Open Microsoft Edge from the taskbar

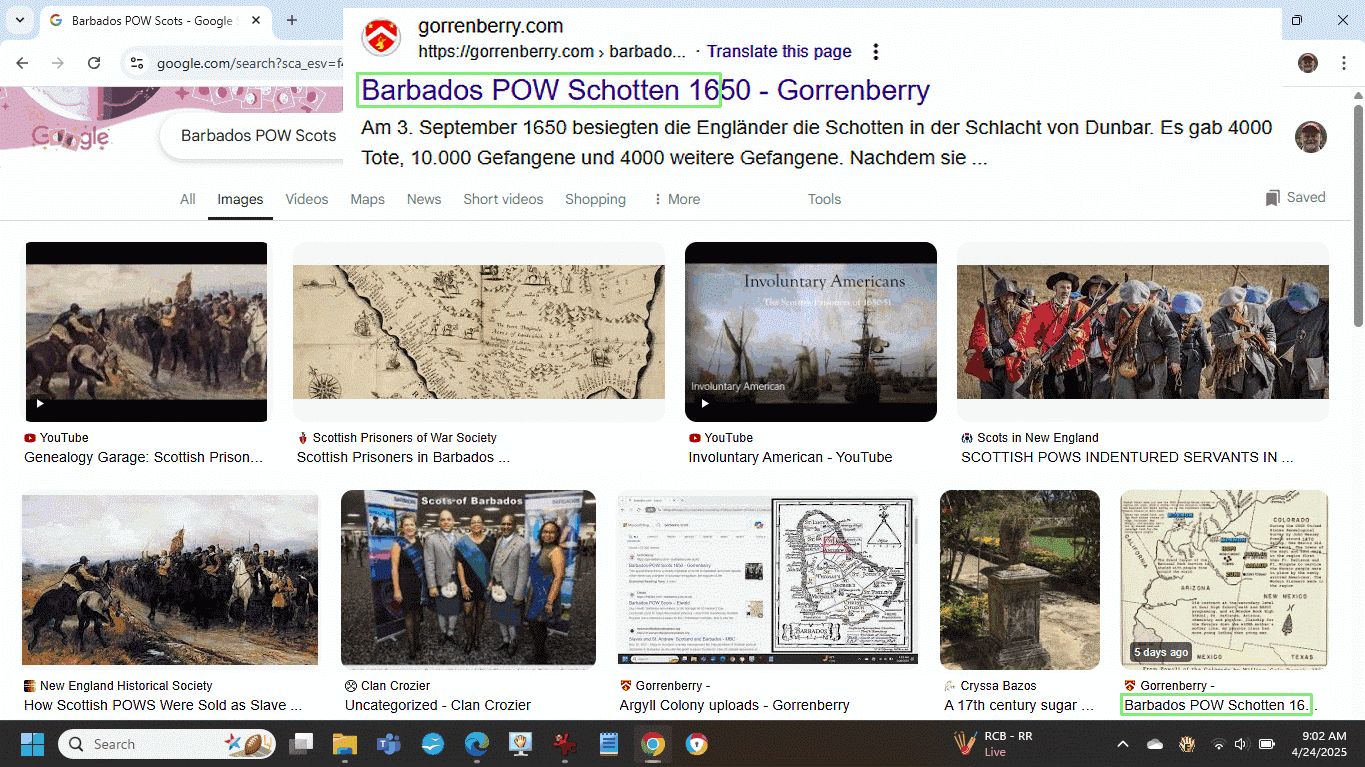[477, 744]
